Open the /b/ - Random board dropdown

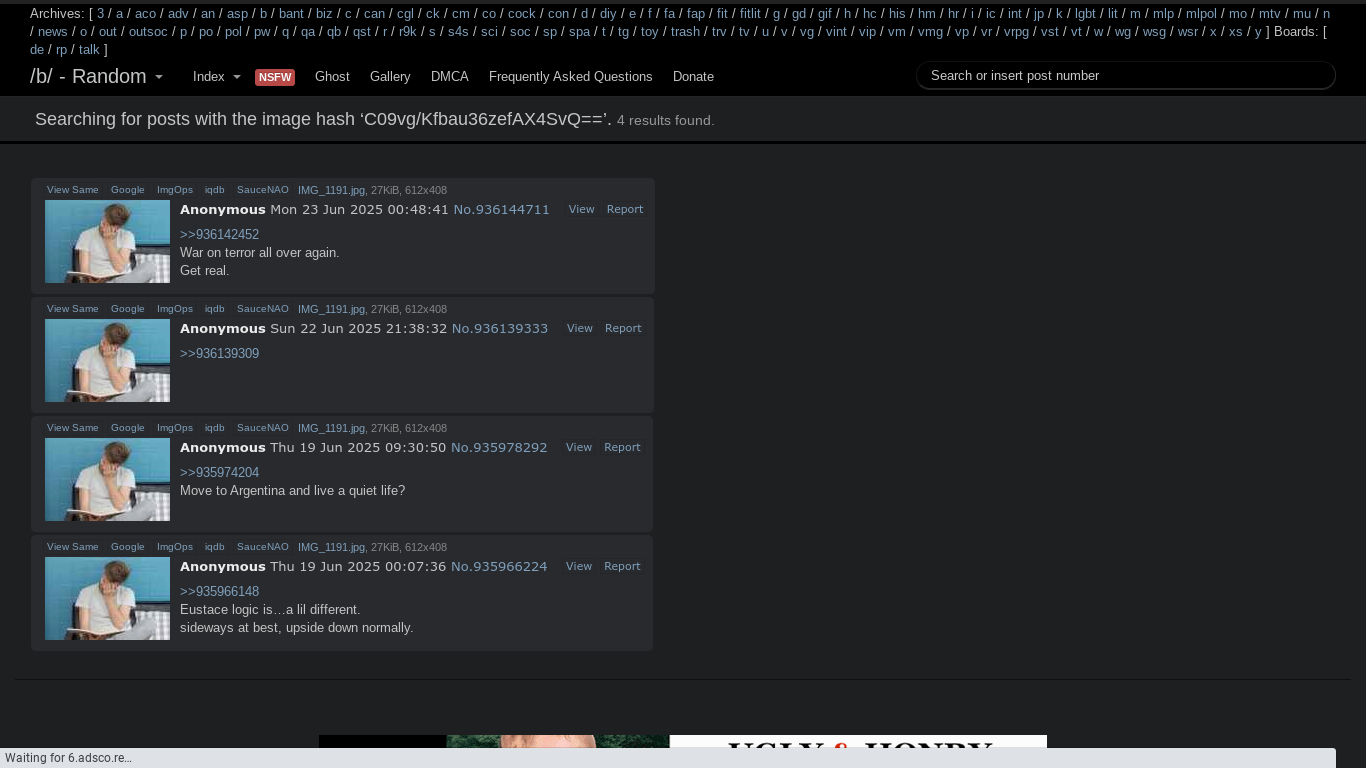tap(96, 77)
